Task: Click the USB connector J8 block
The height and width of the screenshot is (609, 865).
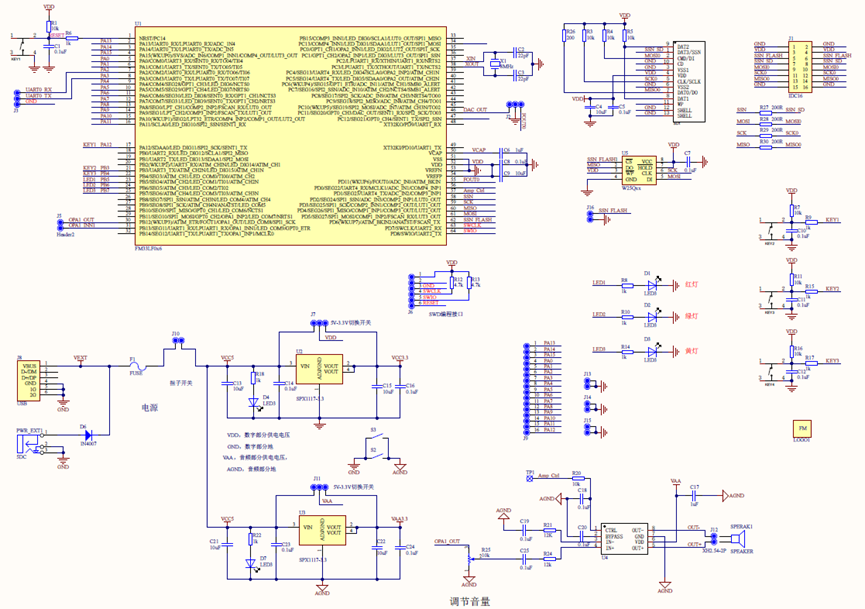Action: point(31,379)
